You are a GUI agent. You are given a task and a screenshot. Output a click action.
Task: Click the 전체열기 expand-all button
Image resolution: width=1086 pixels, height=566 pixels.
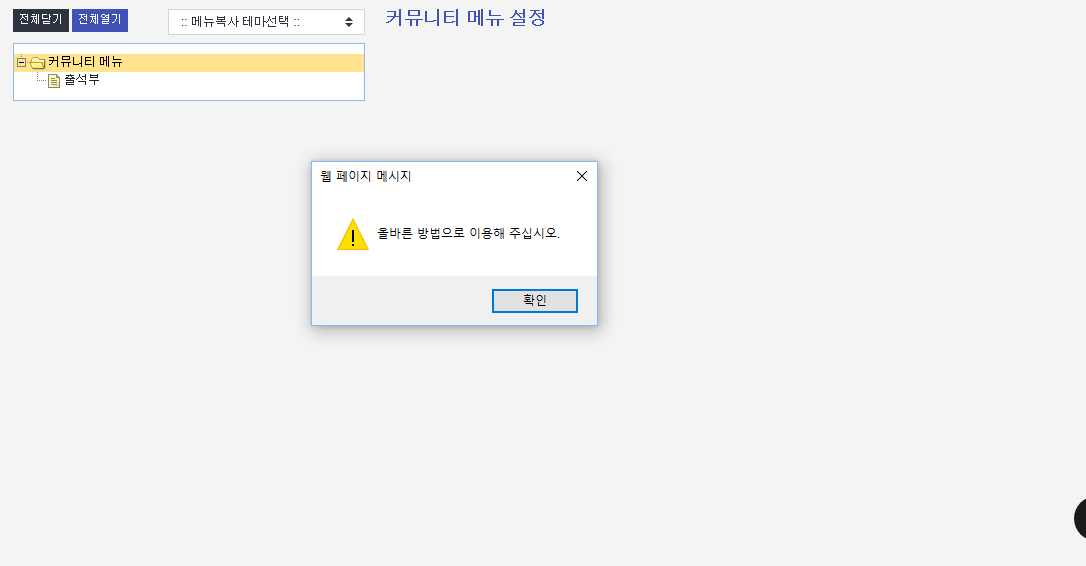pyautogui.click(x=99, y=20)
